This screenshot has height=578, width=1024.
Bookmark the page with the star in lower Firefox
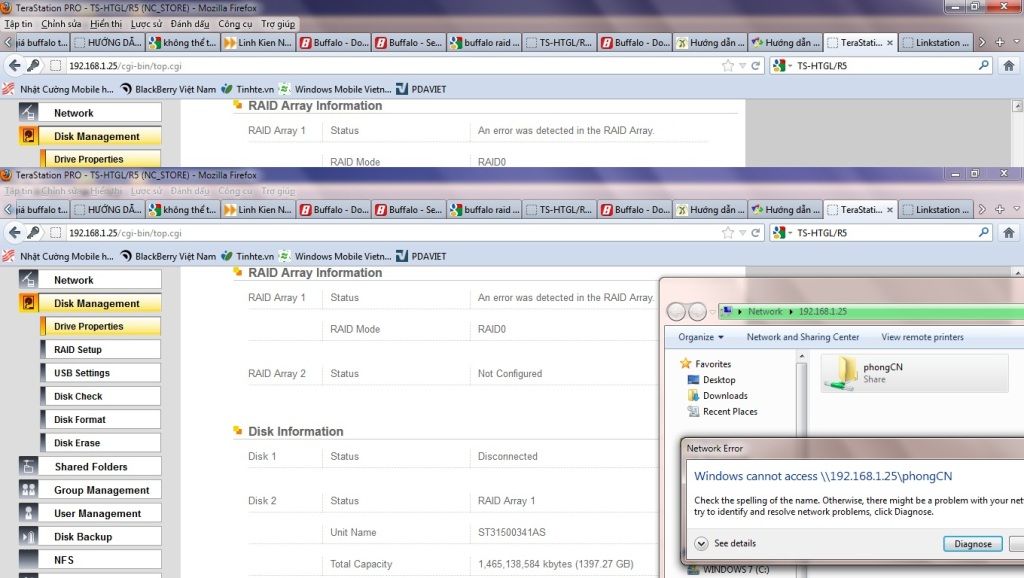click(728, 233)
